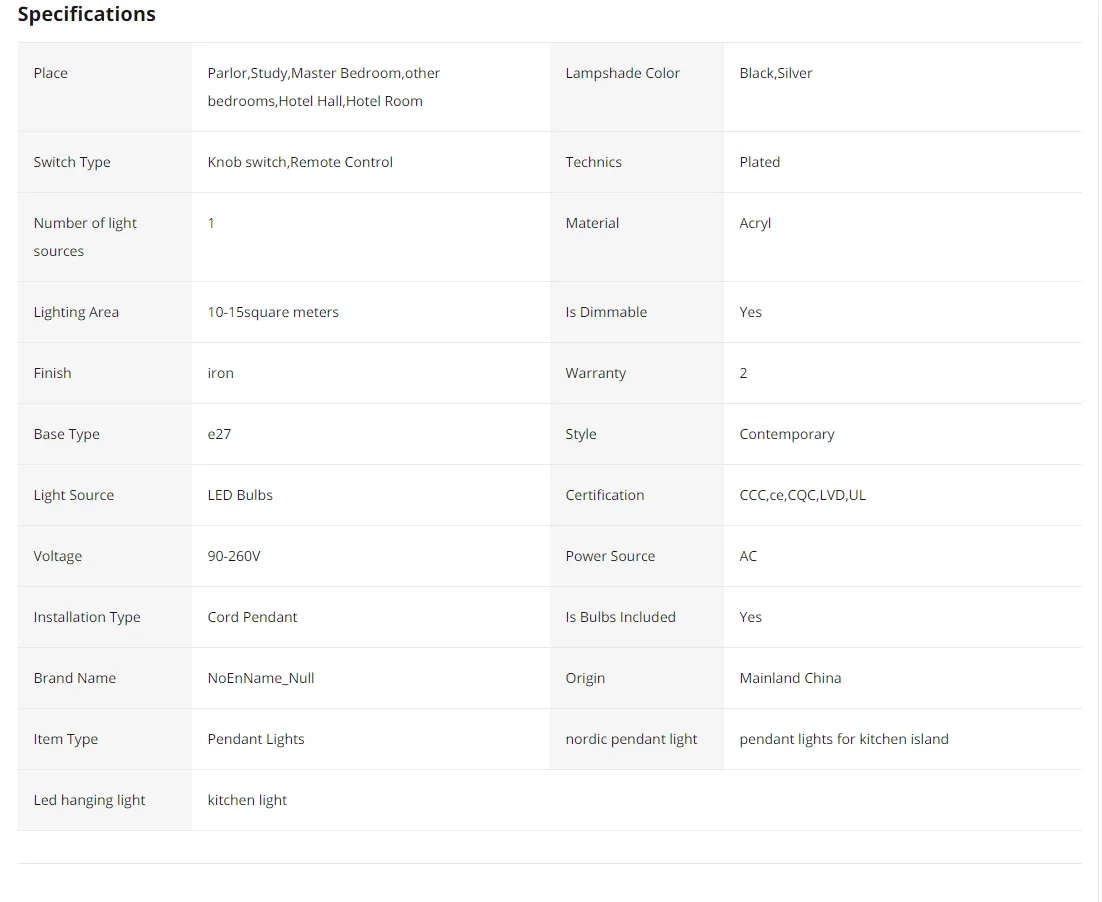Select the e27 base type value
1102x902 pixels.
tap(220, 434)
